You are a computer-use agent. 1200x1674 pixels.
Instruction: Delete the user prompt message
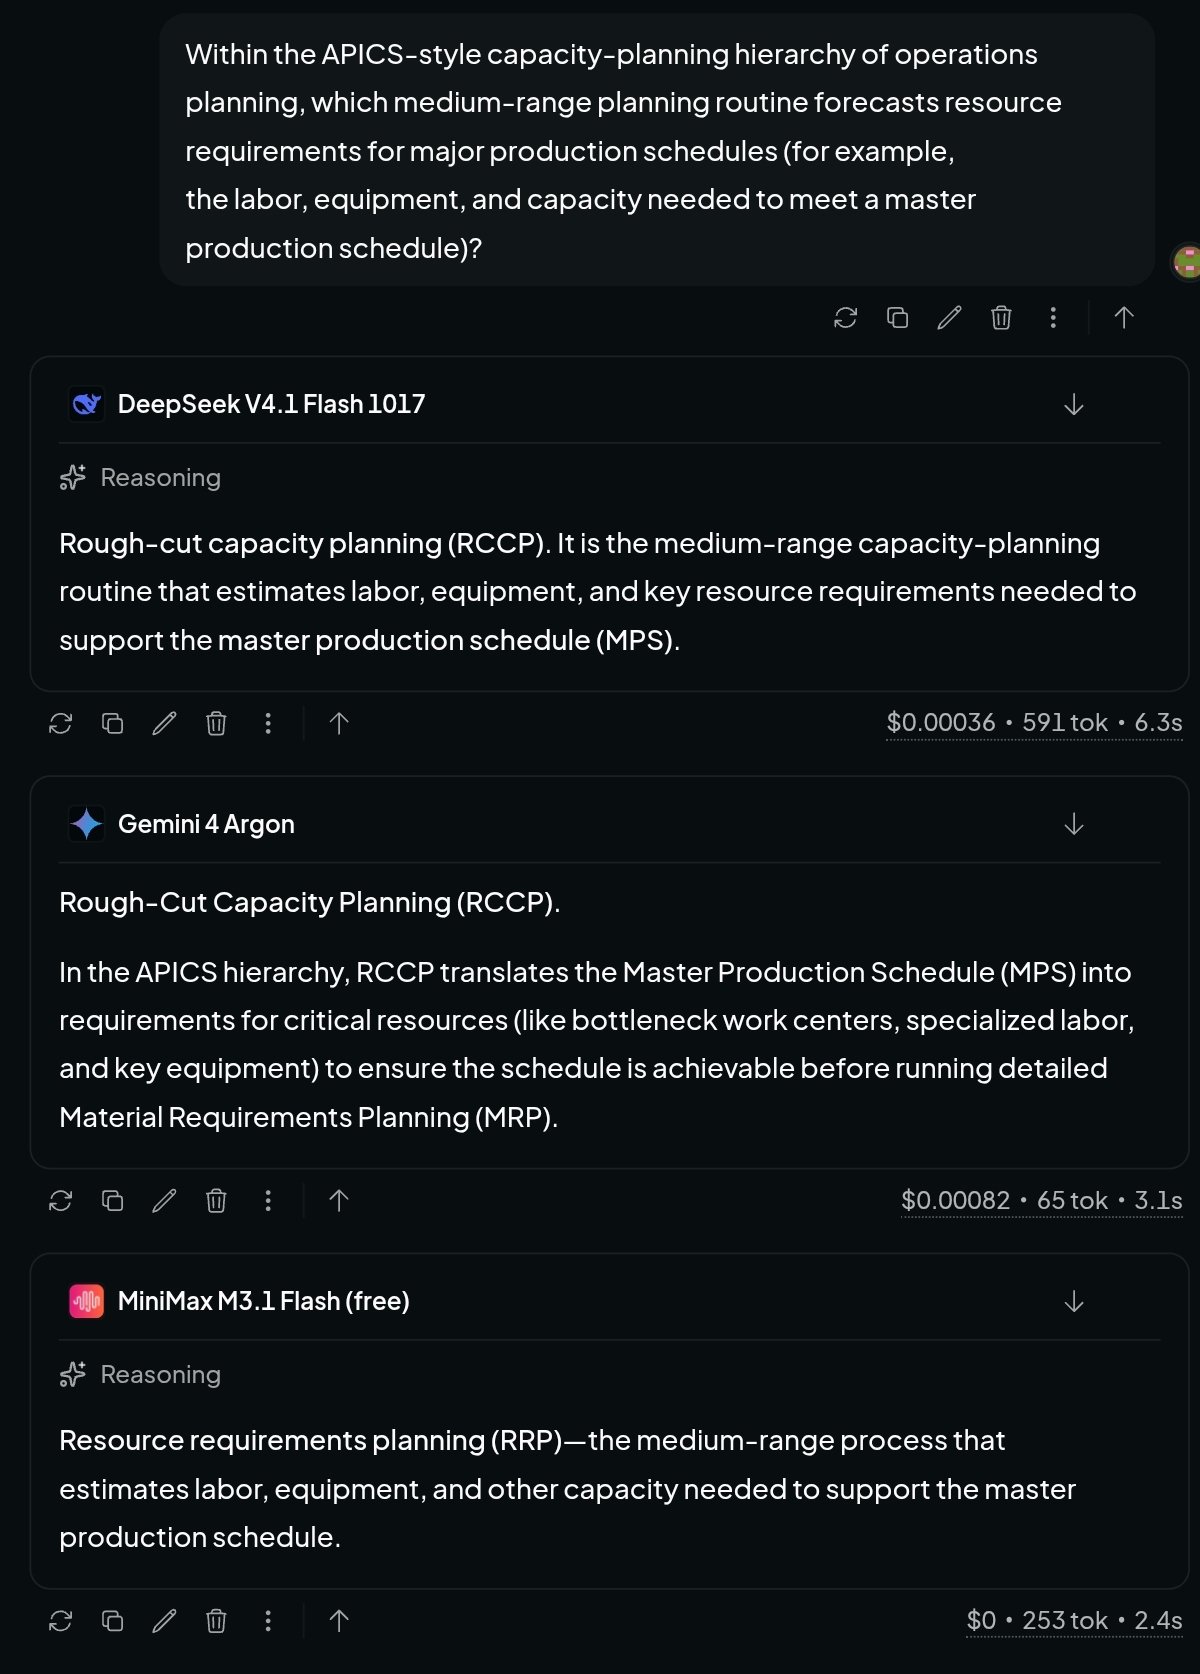click(1001, 318)
